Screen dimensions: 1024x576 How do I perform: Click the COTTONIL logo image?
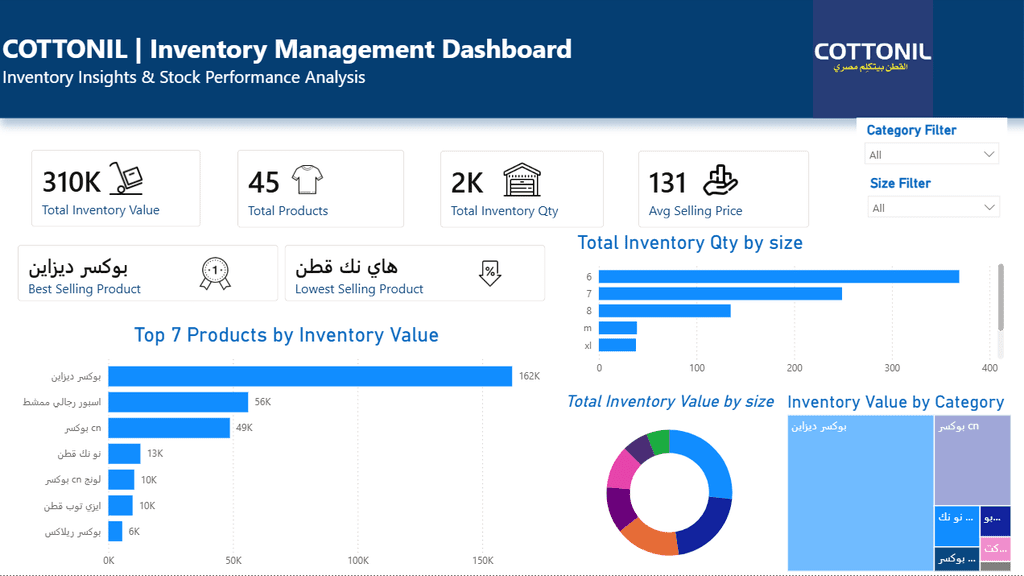872,59
